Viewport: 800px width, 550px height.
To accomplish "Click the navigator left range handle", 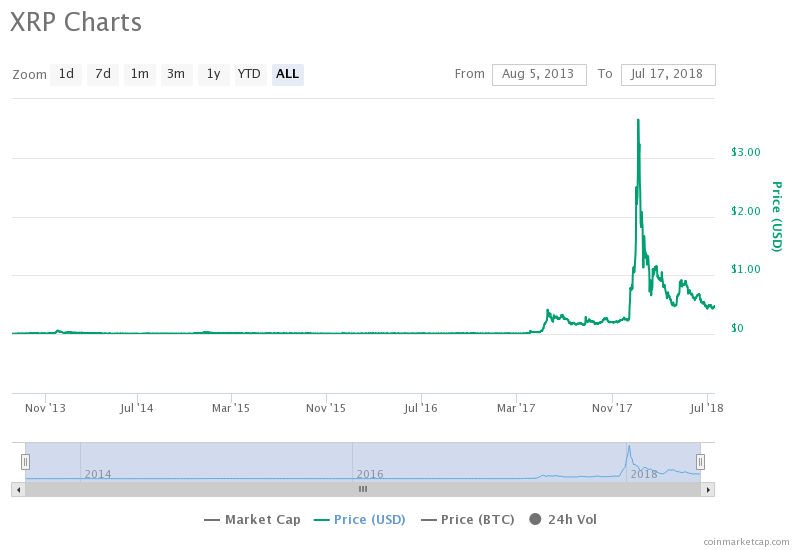I will click(x=26, y=462).
